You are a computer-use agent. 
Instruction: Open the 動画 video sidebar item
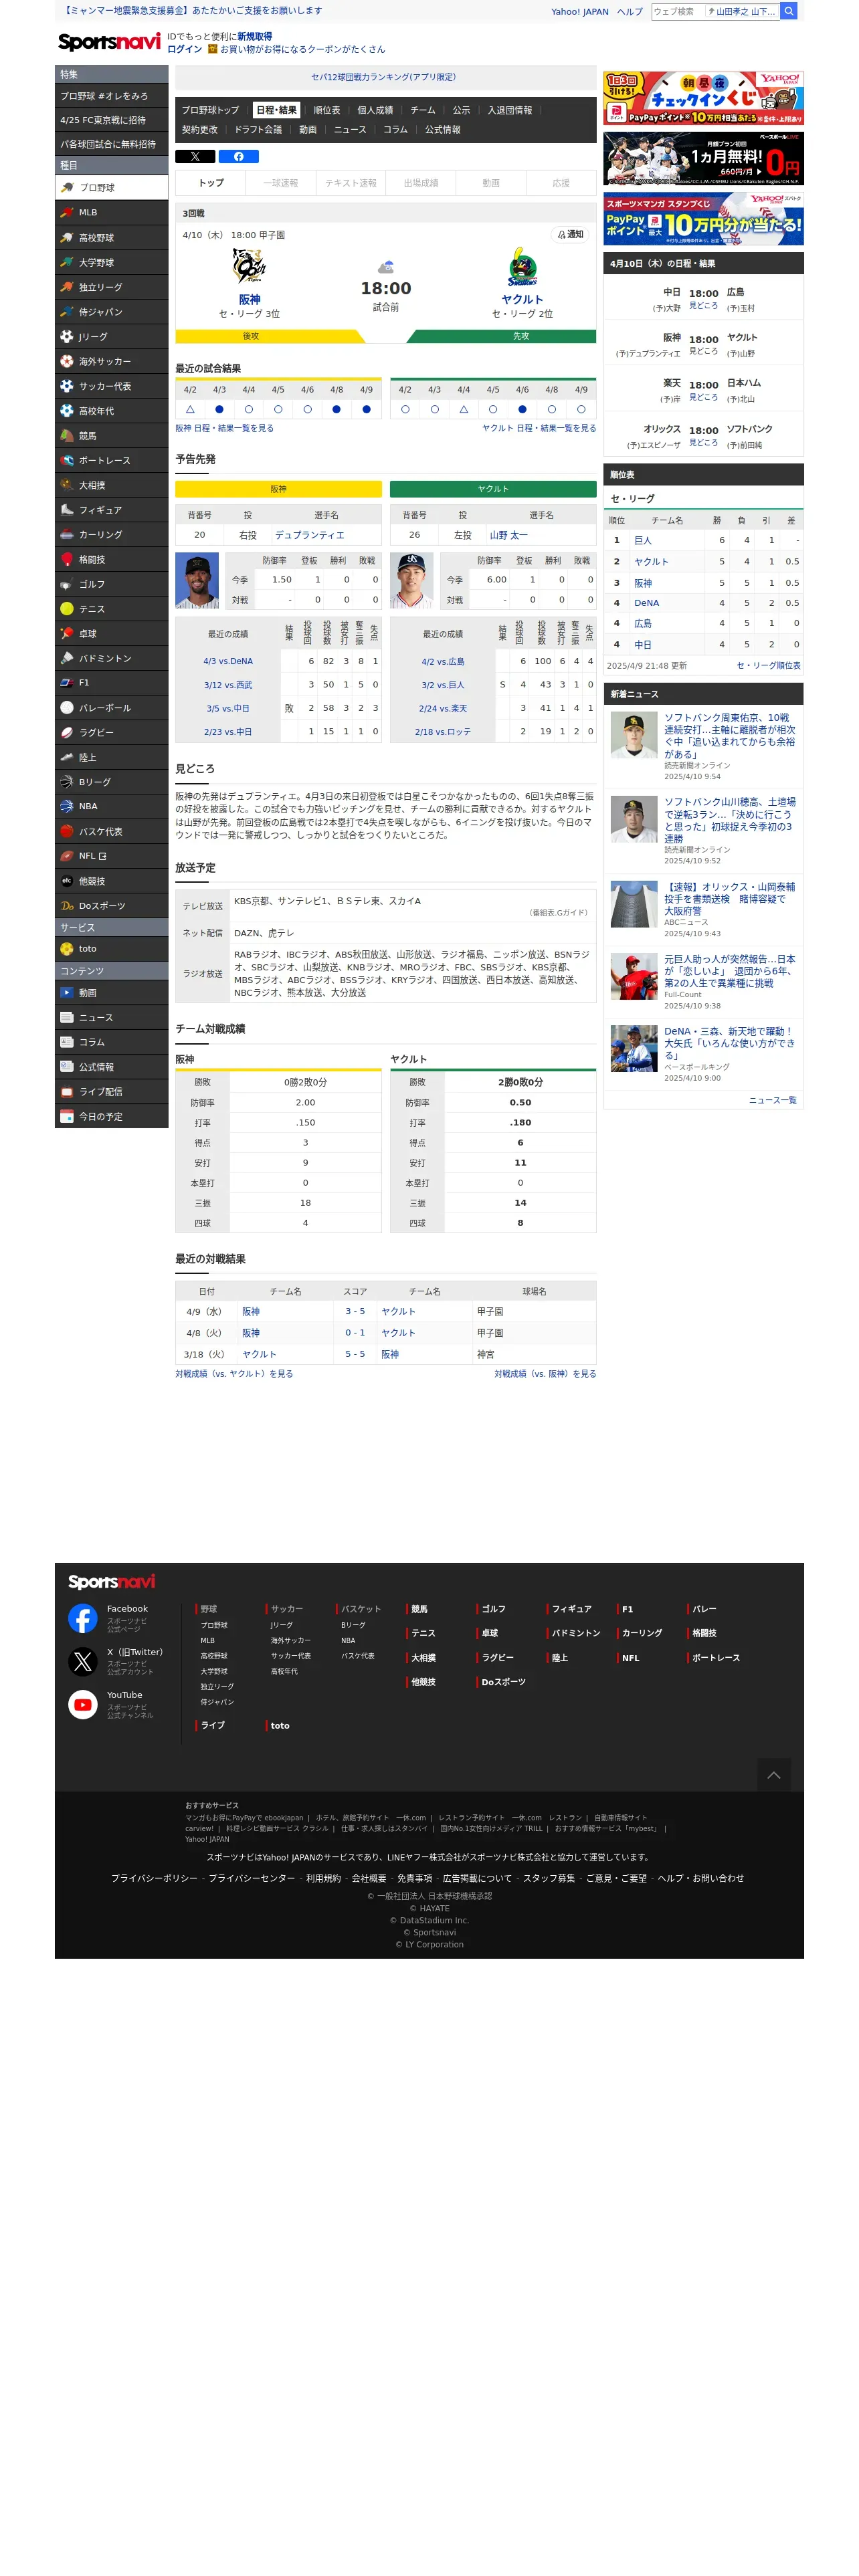point(111,992)
